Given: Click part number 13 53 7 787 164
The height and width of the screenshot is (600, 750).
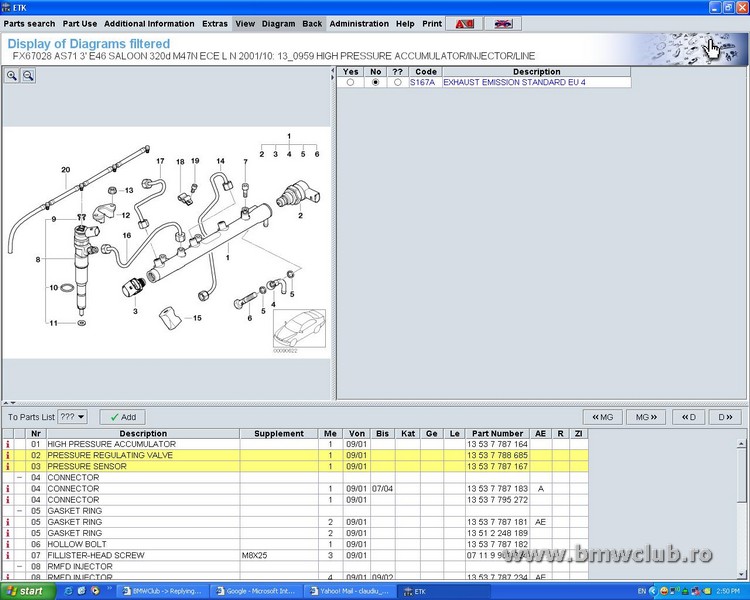Looking at the screenshot, I should point(497,444).
